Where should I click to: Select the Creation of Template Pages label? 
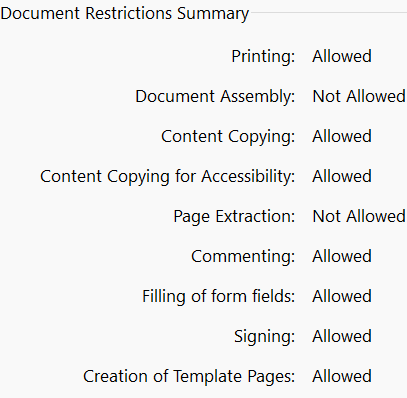tap(189, 377)
